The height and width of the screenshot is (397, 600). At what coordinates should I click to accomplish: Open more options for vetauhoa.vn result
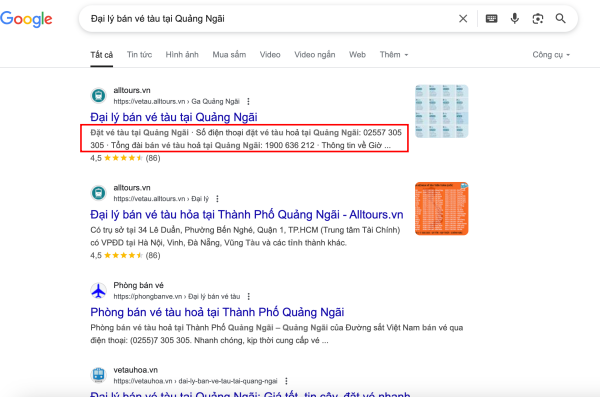286,381
